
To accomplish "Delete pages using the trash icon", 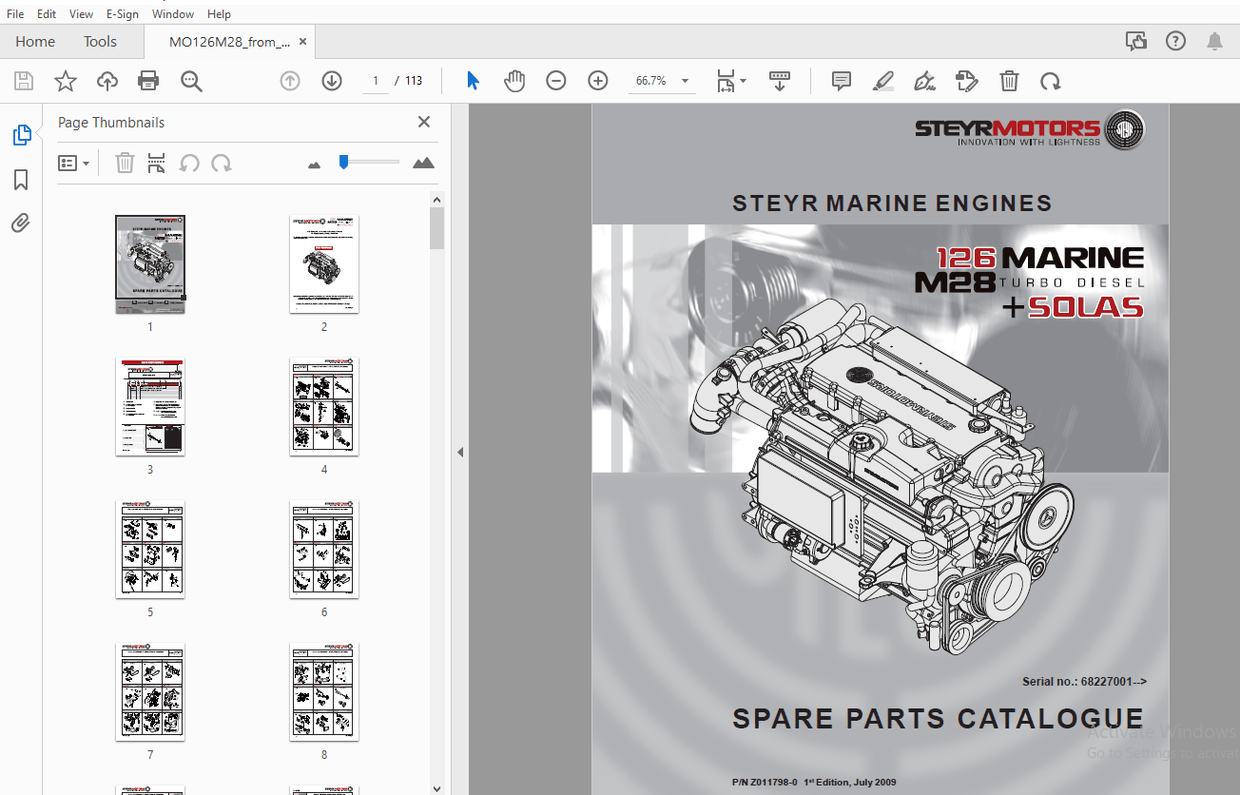I will point(1009,81).
